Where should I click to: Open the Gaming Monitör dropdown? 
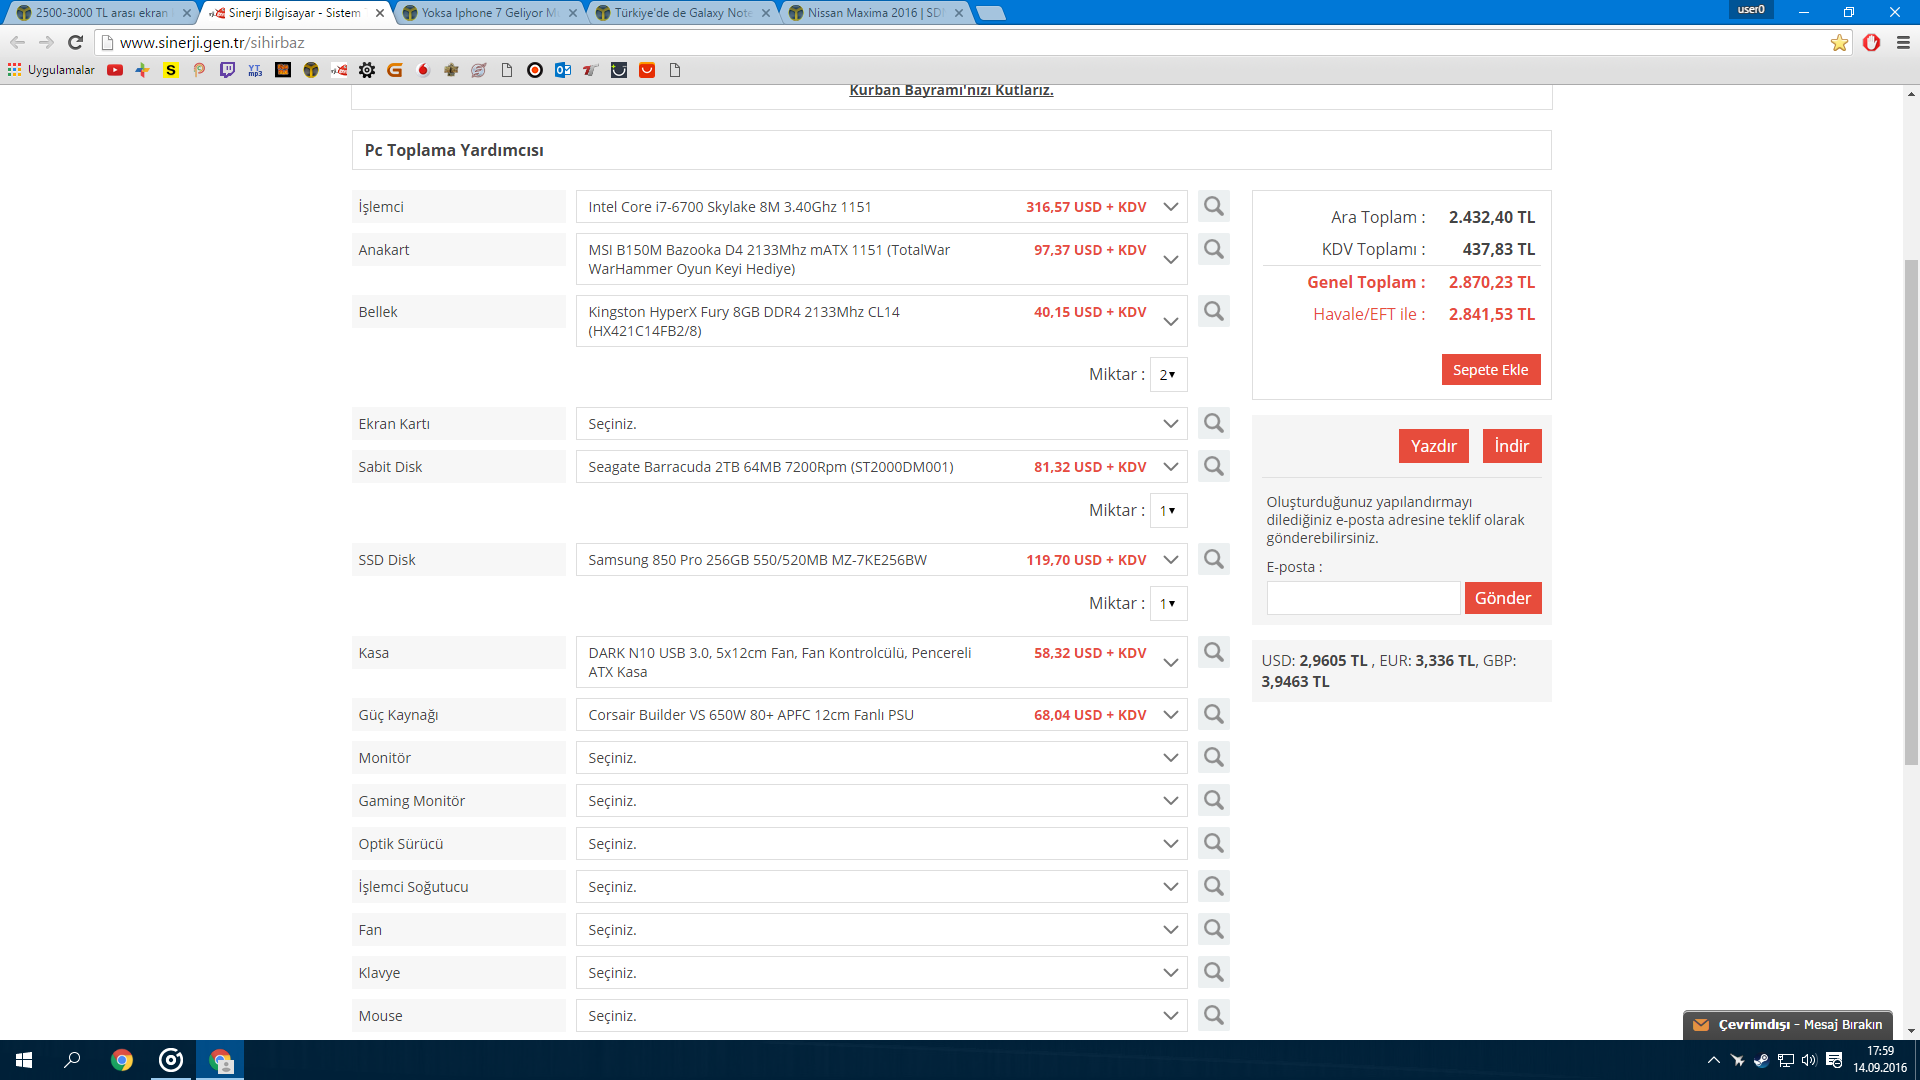tap(880, 800)
